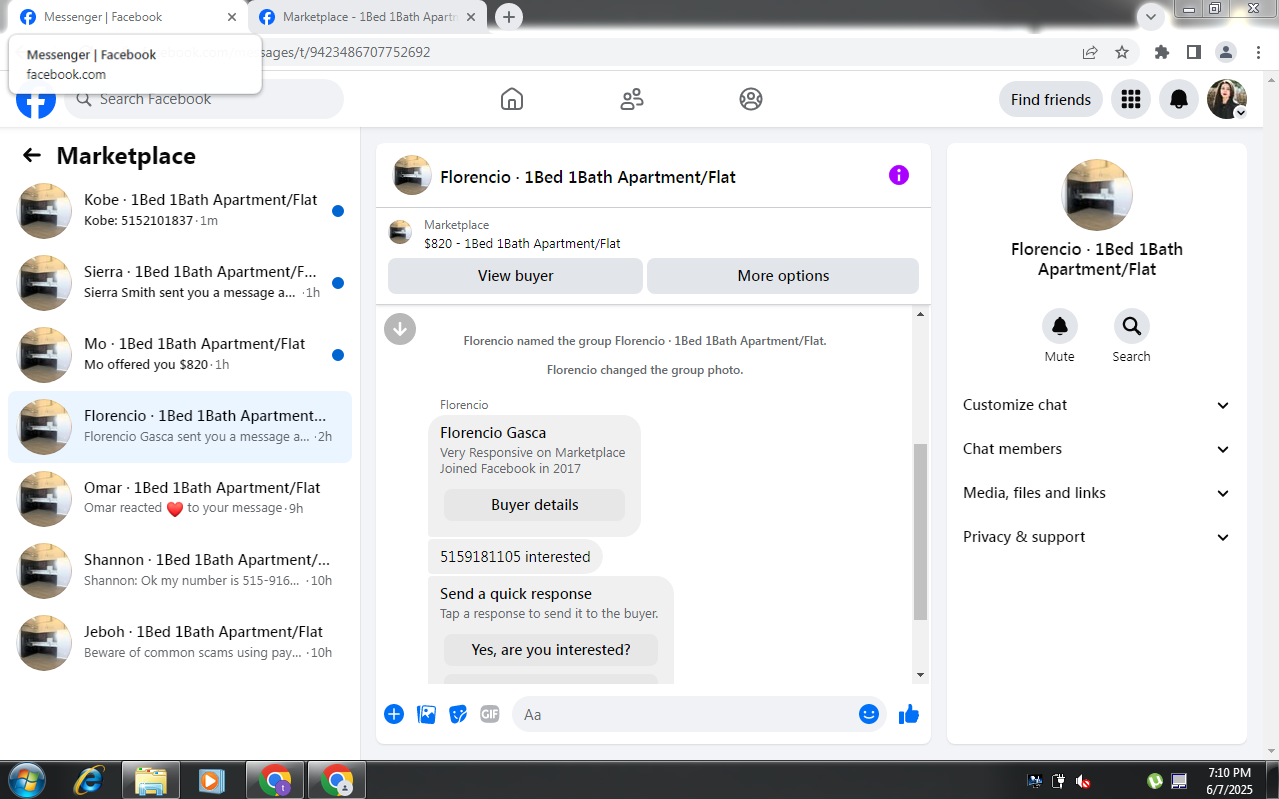Bookmark page with star icon

[x=1122, y=52]
